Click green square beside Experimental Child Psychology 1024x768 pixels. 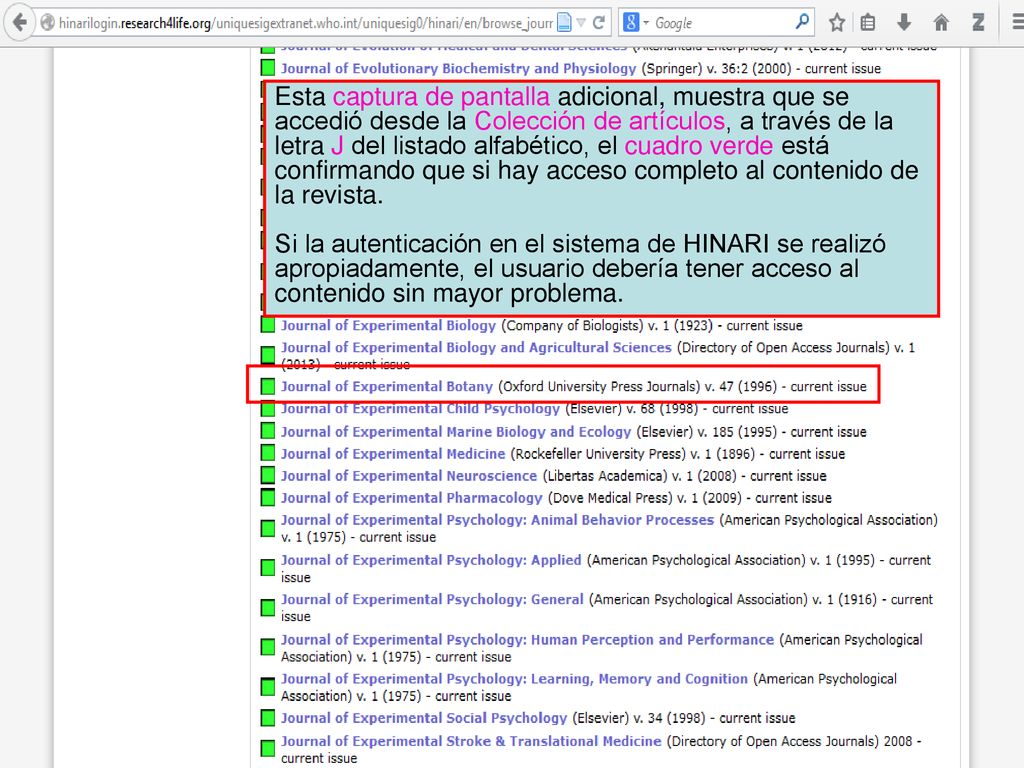[268, 409]
